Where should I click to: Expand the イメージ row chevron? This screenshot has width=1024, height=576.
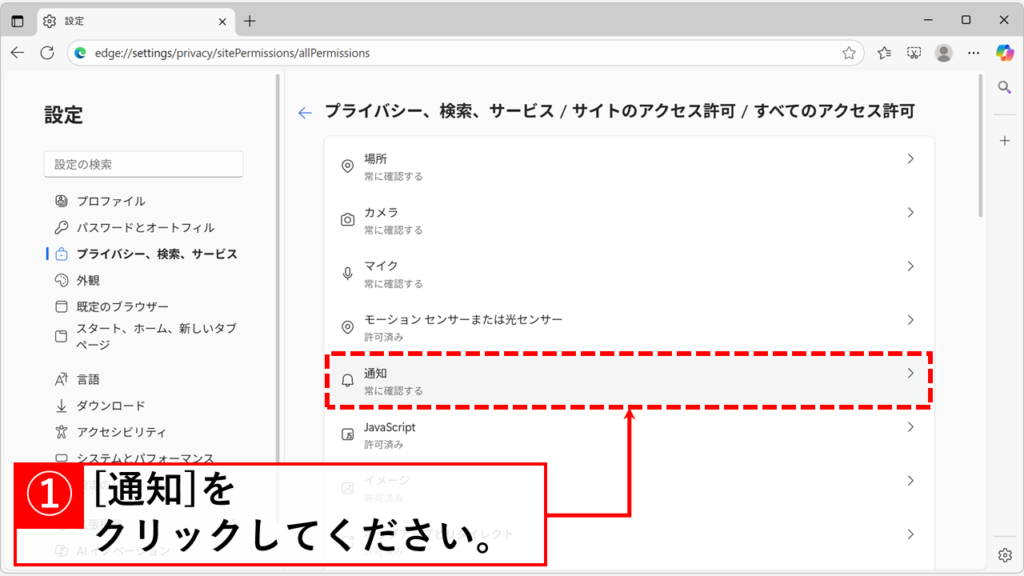point(910,480)
